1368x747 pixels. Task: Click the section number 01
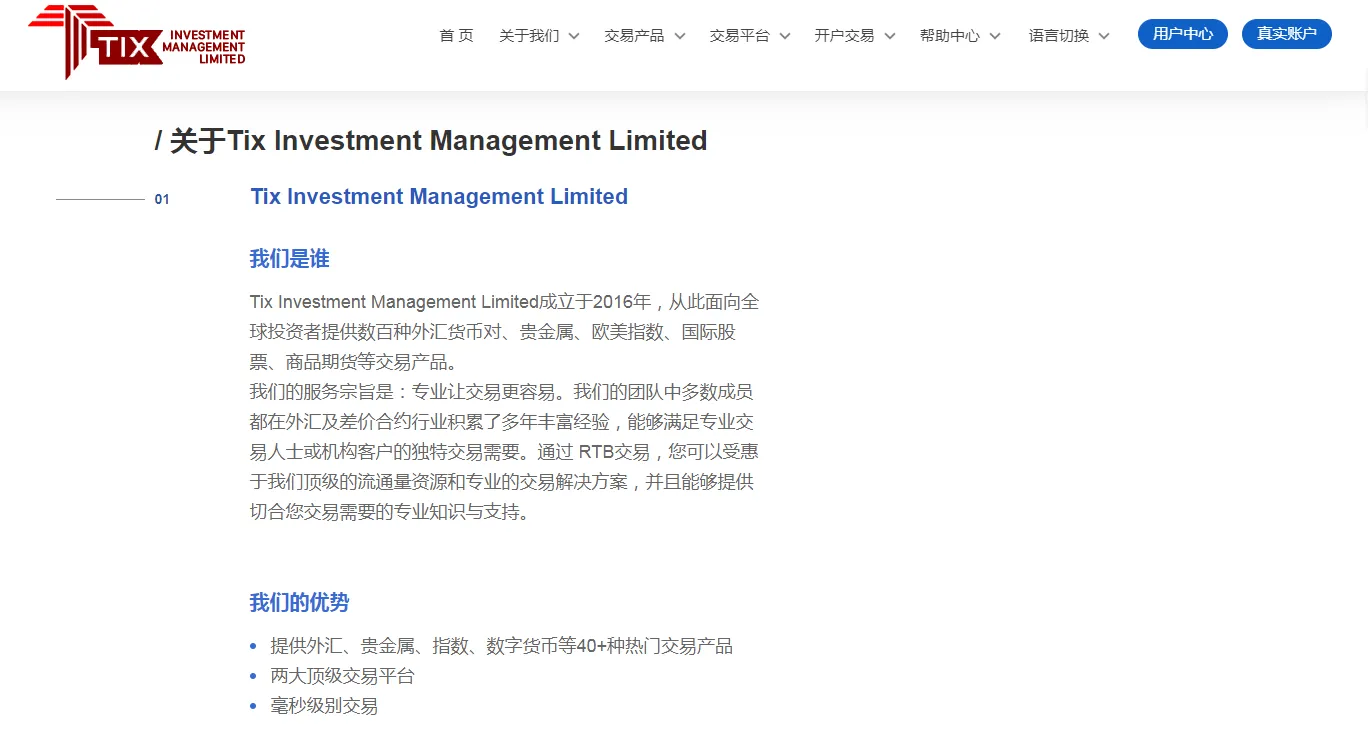[162, 200]
